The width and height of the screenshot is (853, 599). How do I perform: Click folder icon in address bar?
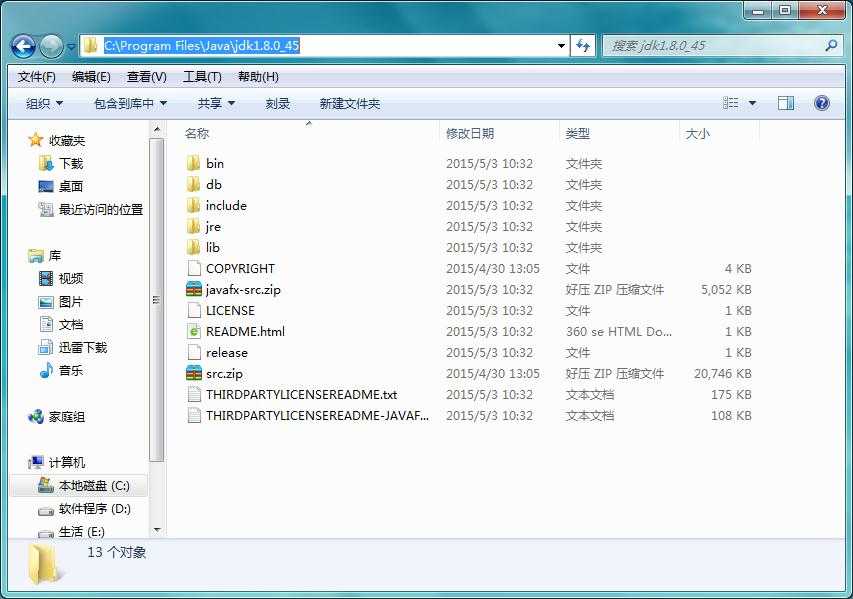90,46
